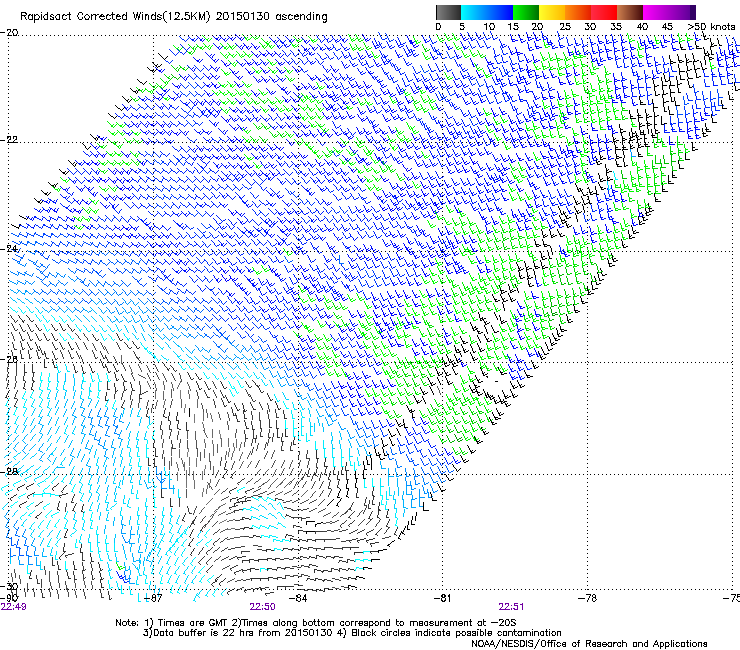Click note 'Black circles indicate possible contamination'
Screen dimensions: 740x650
pyautogui.click(x=456, y=633)
